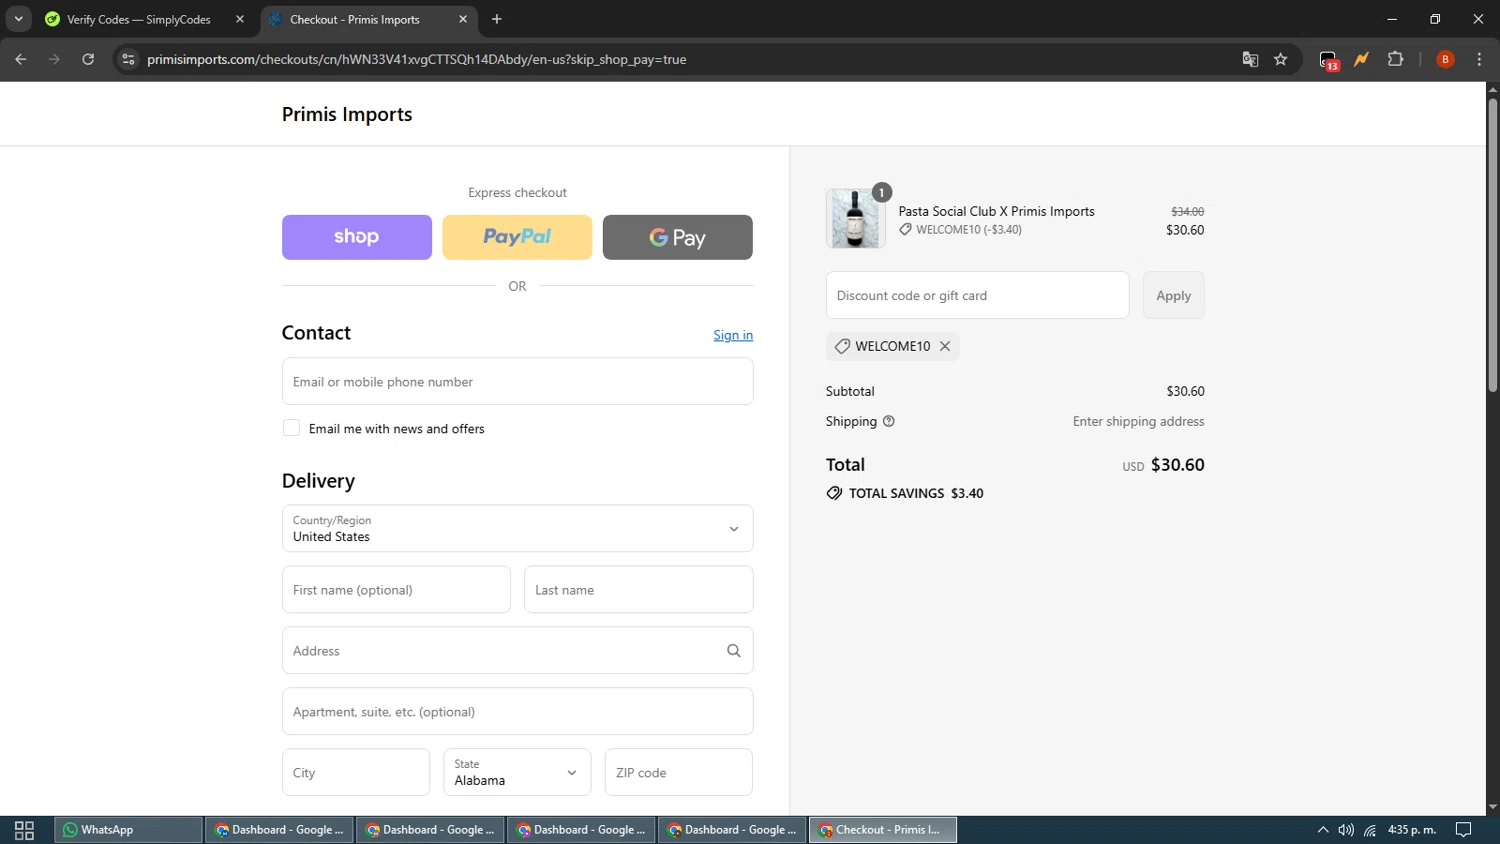Image resolution: width=1500 pixels, height=844 pixels.
Task: Open the State dropdown showing Alabama
Action: click(517, 772)
